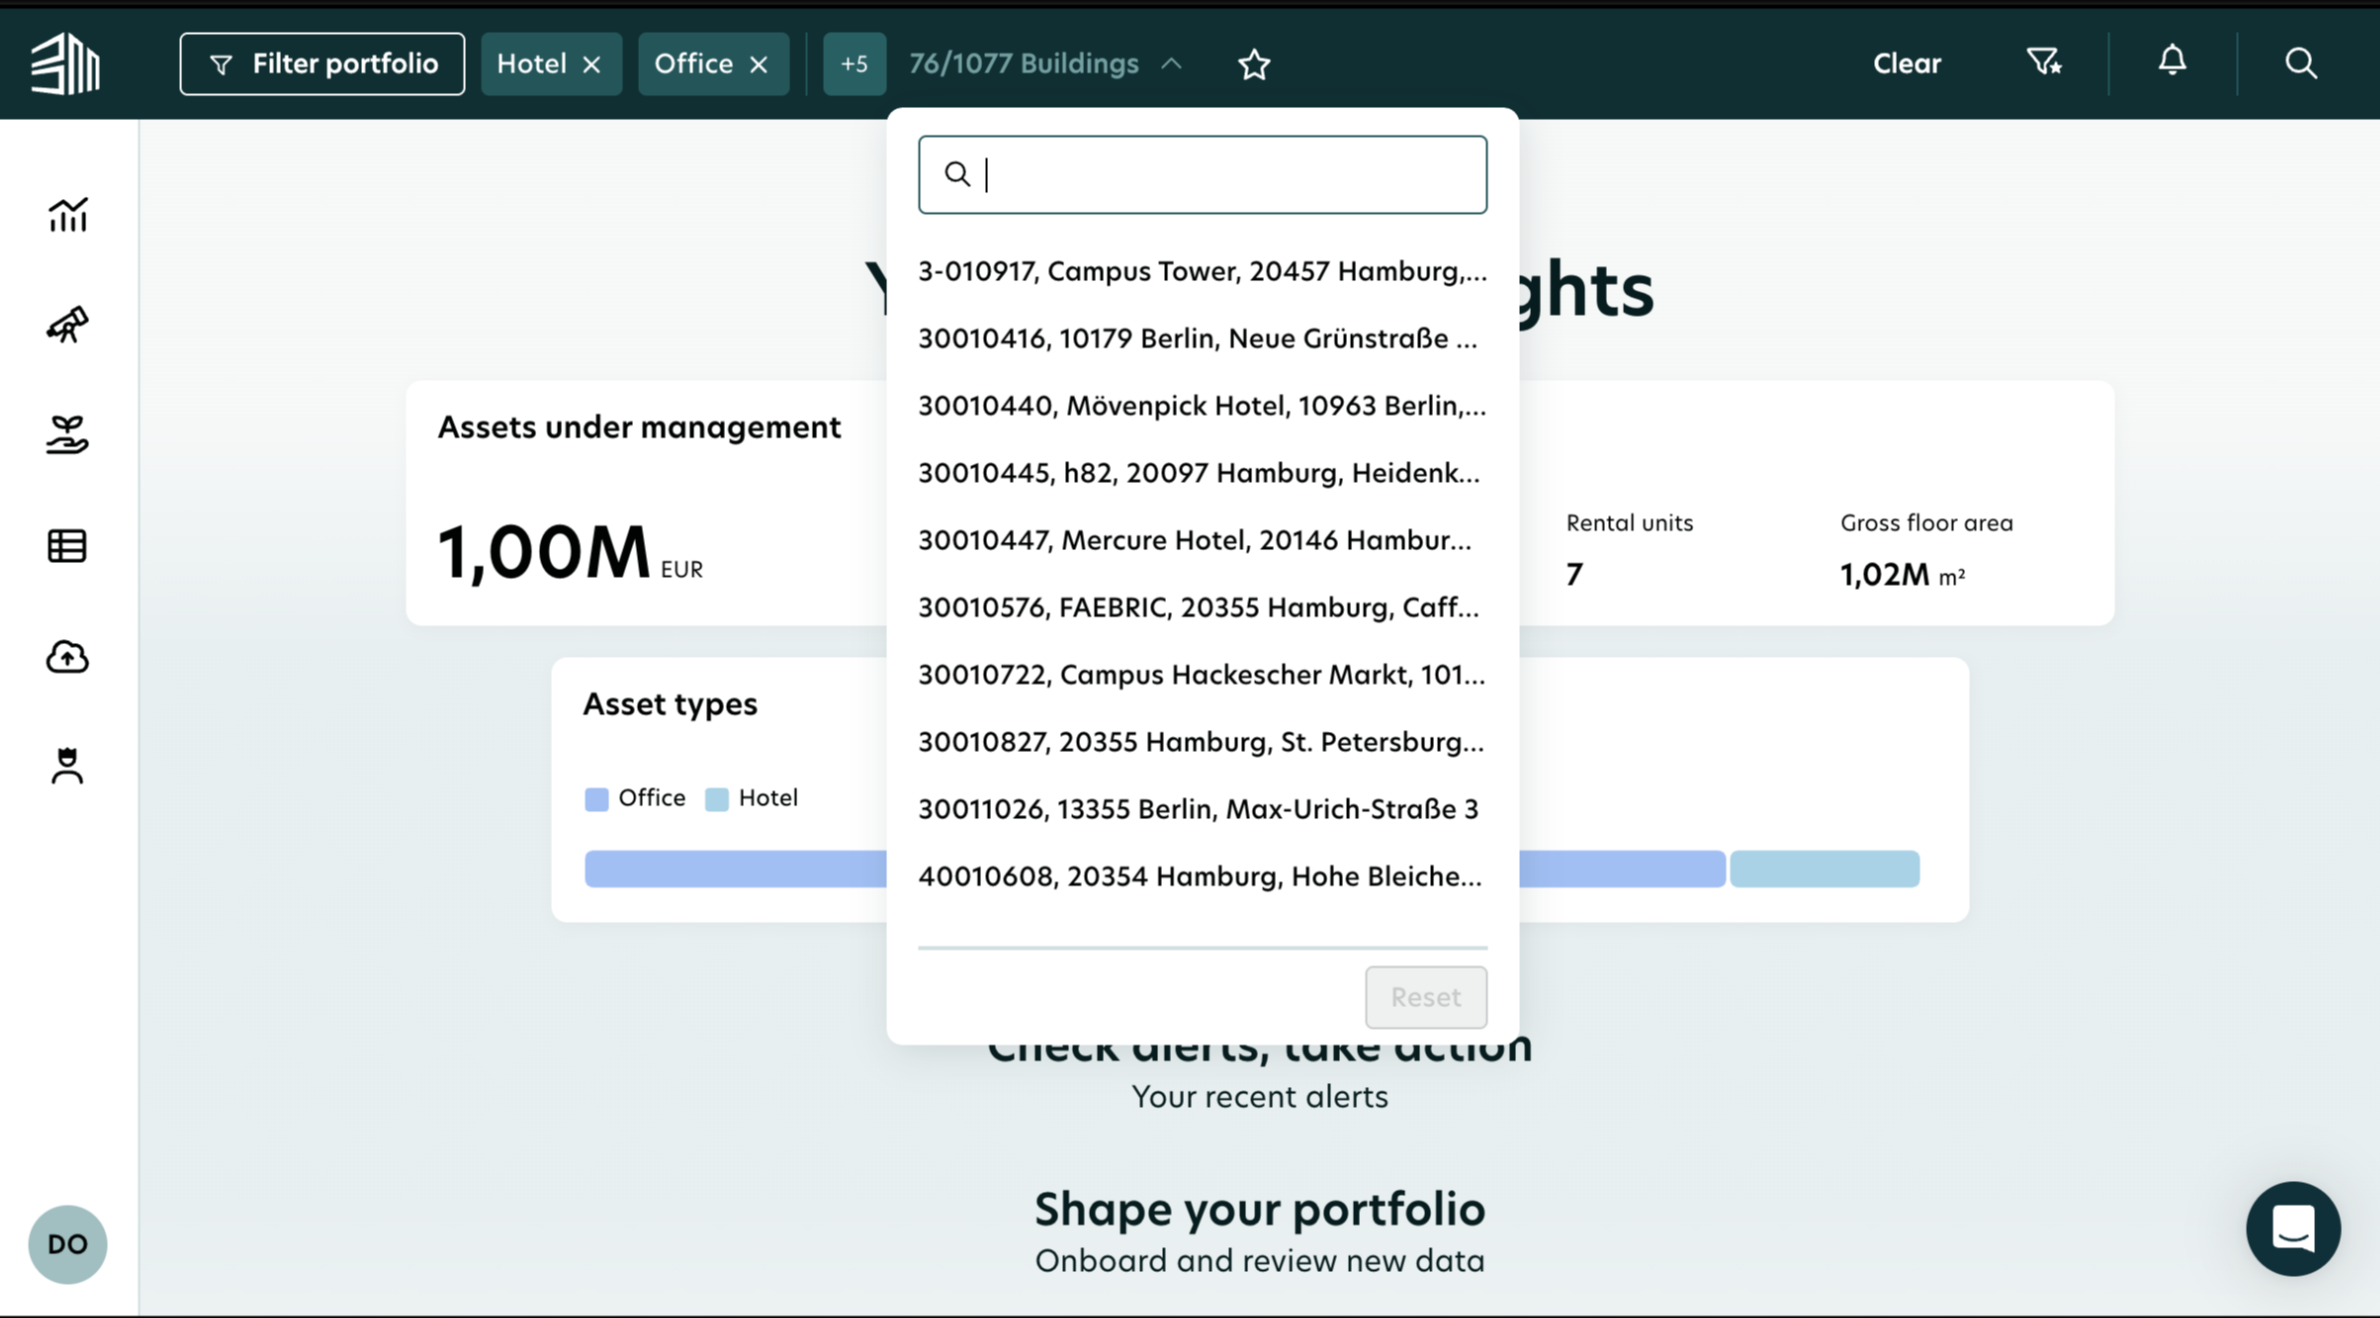Viewport: 2380px width, 1318px height.
Task: Save filter with star icon
Action: pyautogui.click(x=1254, y=64)
